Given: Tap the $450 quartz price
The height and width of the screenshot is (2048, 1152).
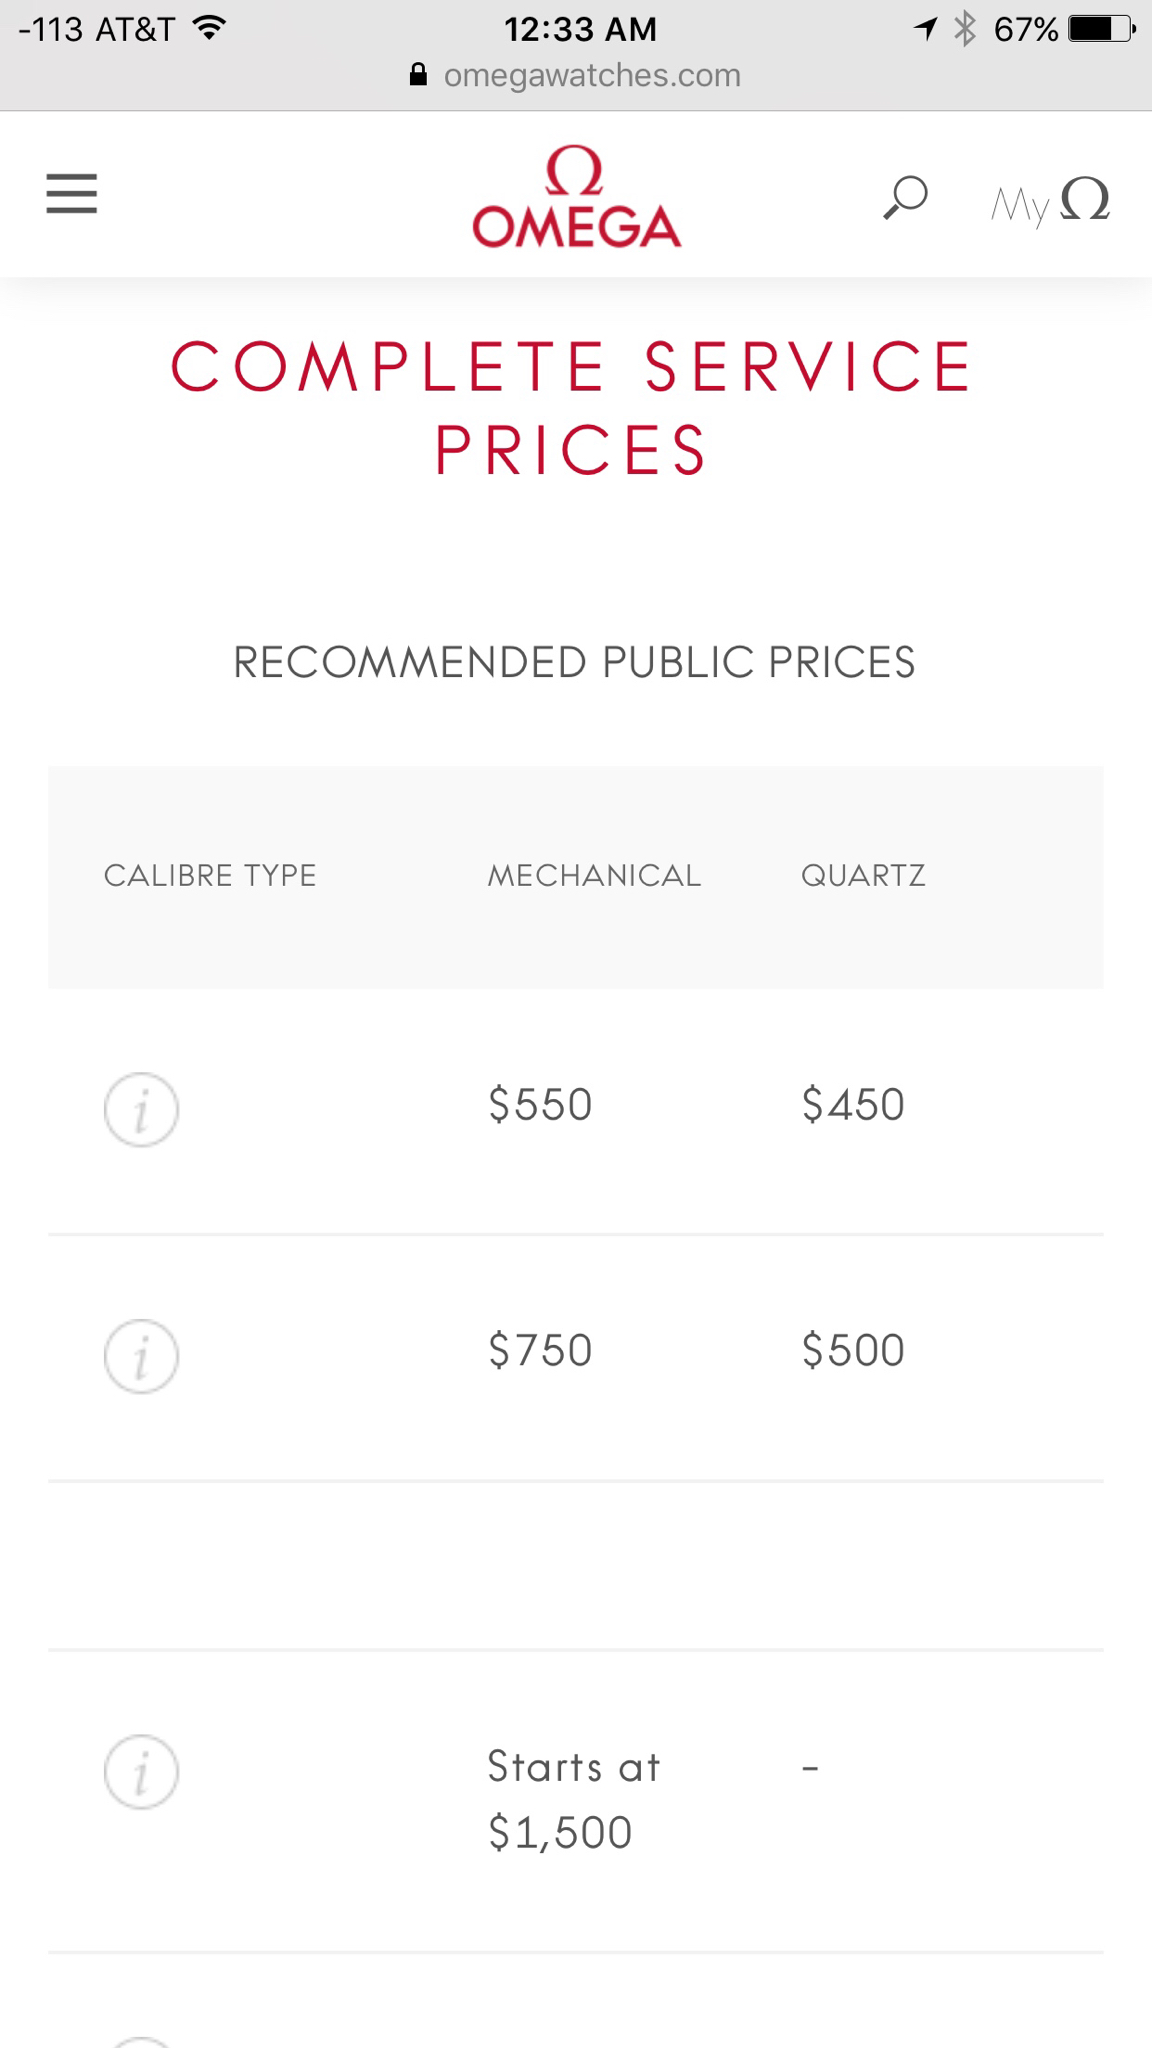Looking at the screenshot, I should [x=853, y=1105].
